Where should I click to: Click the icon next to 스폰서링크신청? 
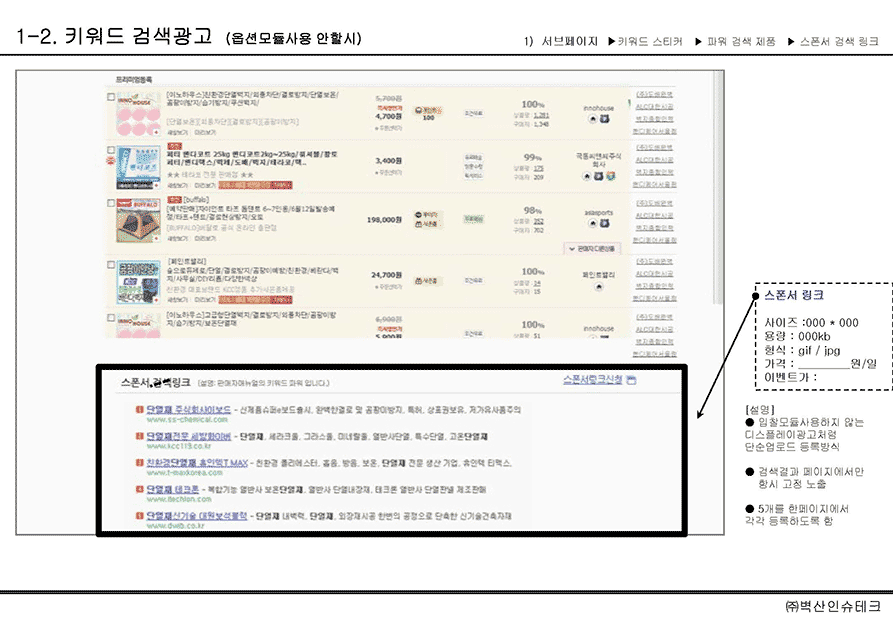click(631, 380)
